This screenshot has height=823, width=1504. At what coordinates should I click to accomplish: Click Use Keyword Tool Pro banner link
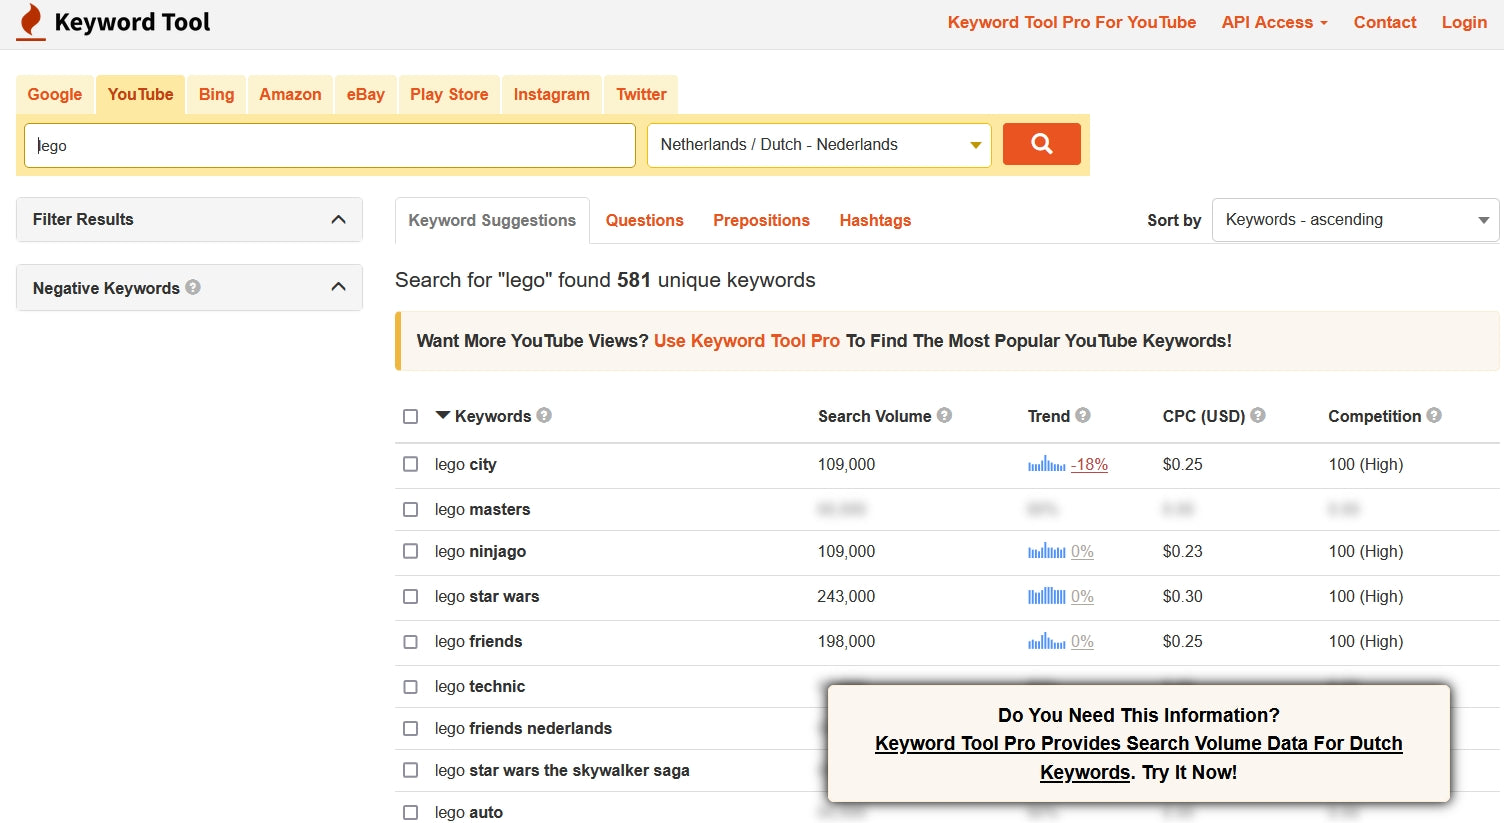pyautogui.click(x=747, y=341)
